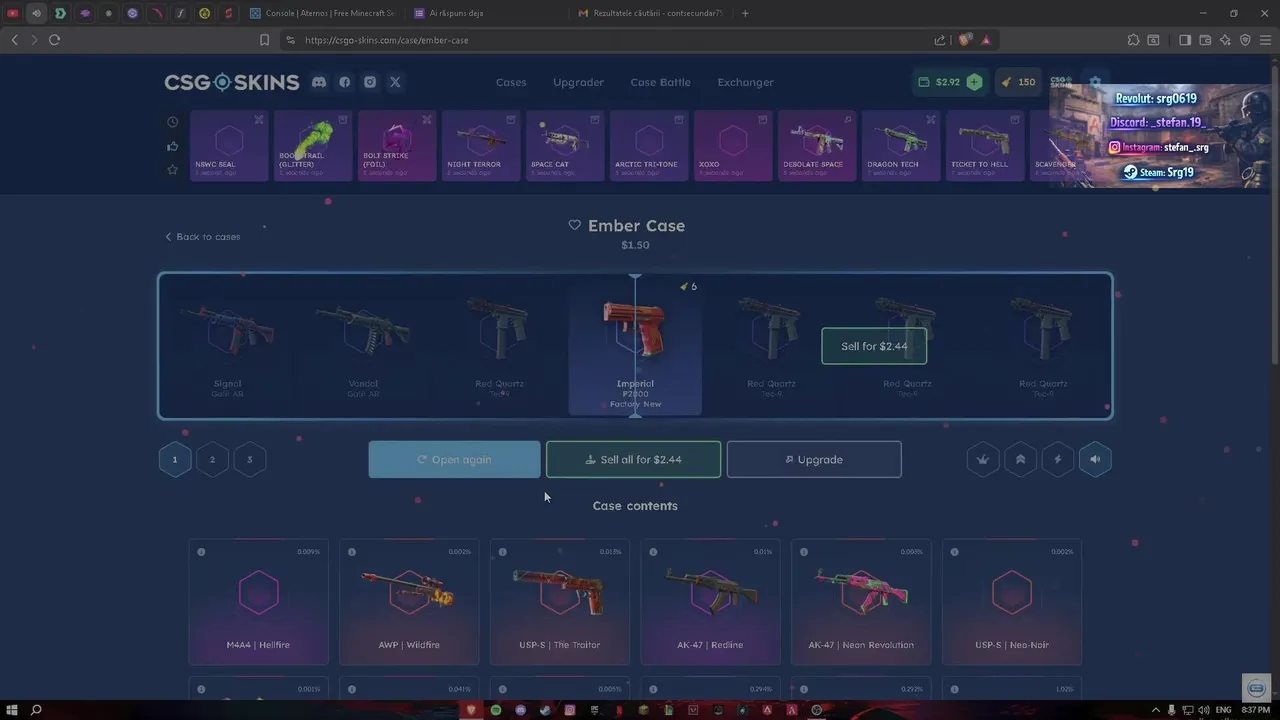Open the Brave shields icon
Screen dimensions: 1280x720
964,40
